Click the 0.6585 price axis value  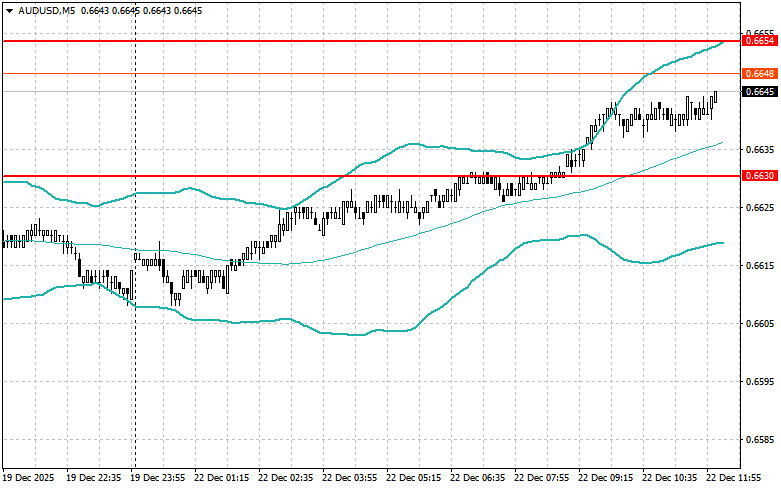pos(760,440)
